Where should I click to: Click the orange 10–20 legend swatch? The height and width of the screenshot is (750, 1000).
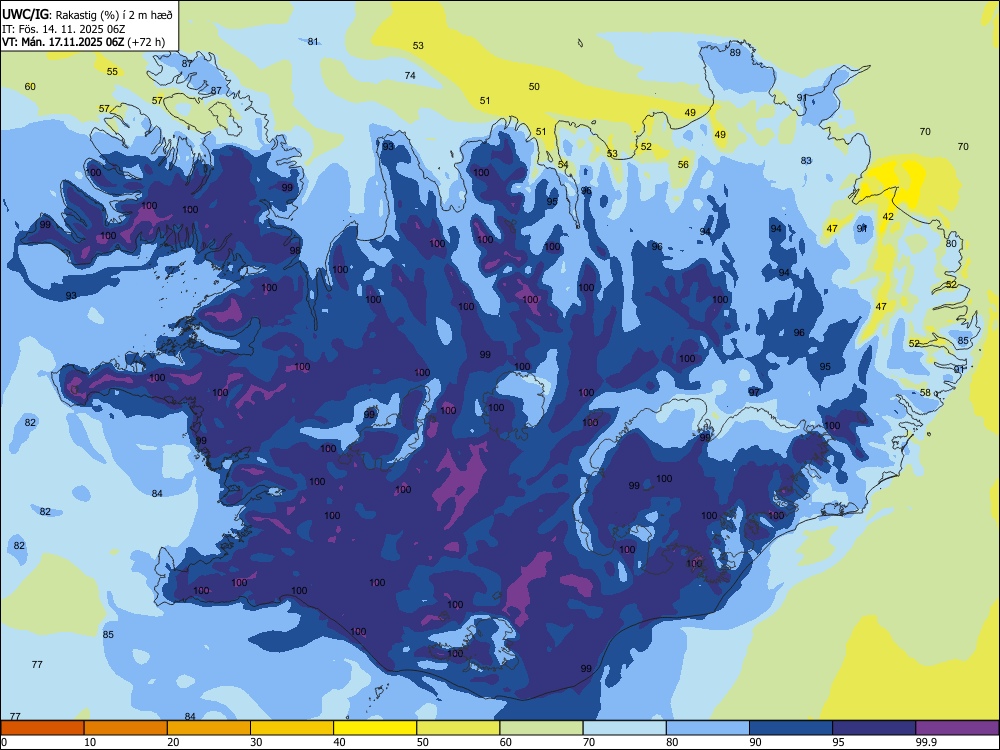(x=126, y=728)
